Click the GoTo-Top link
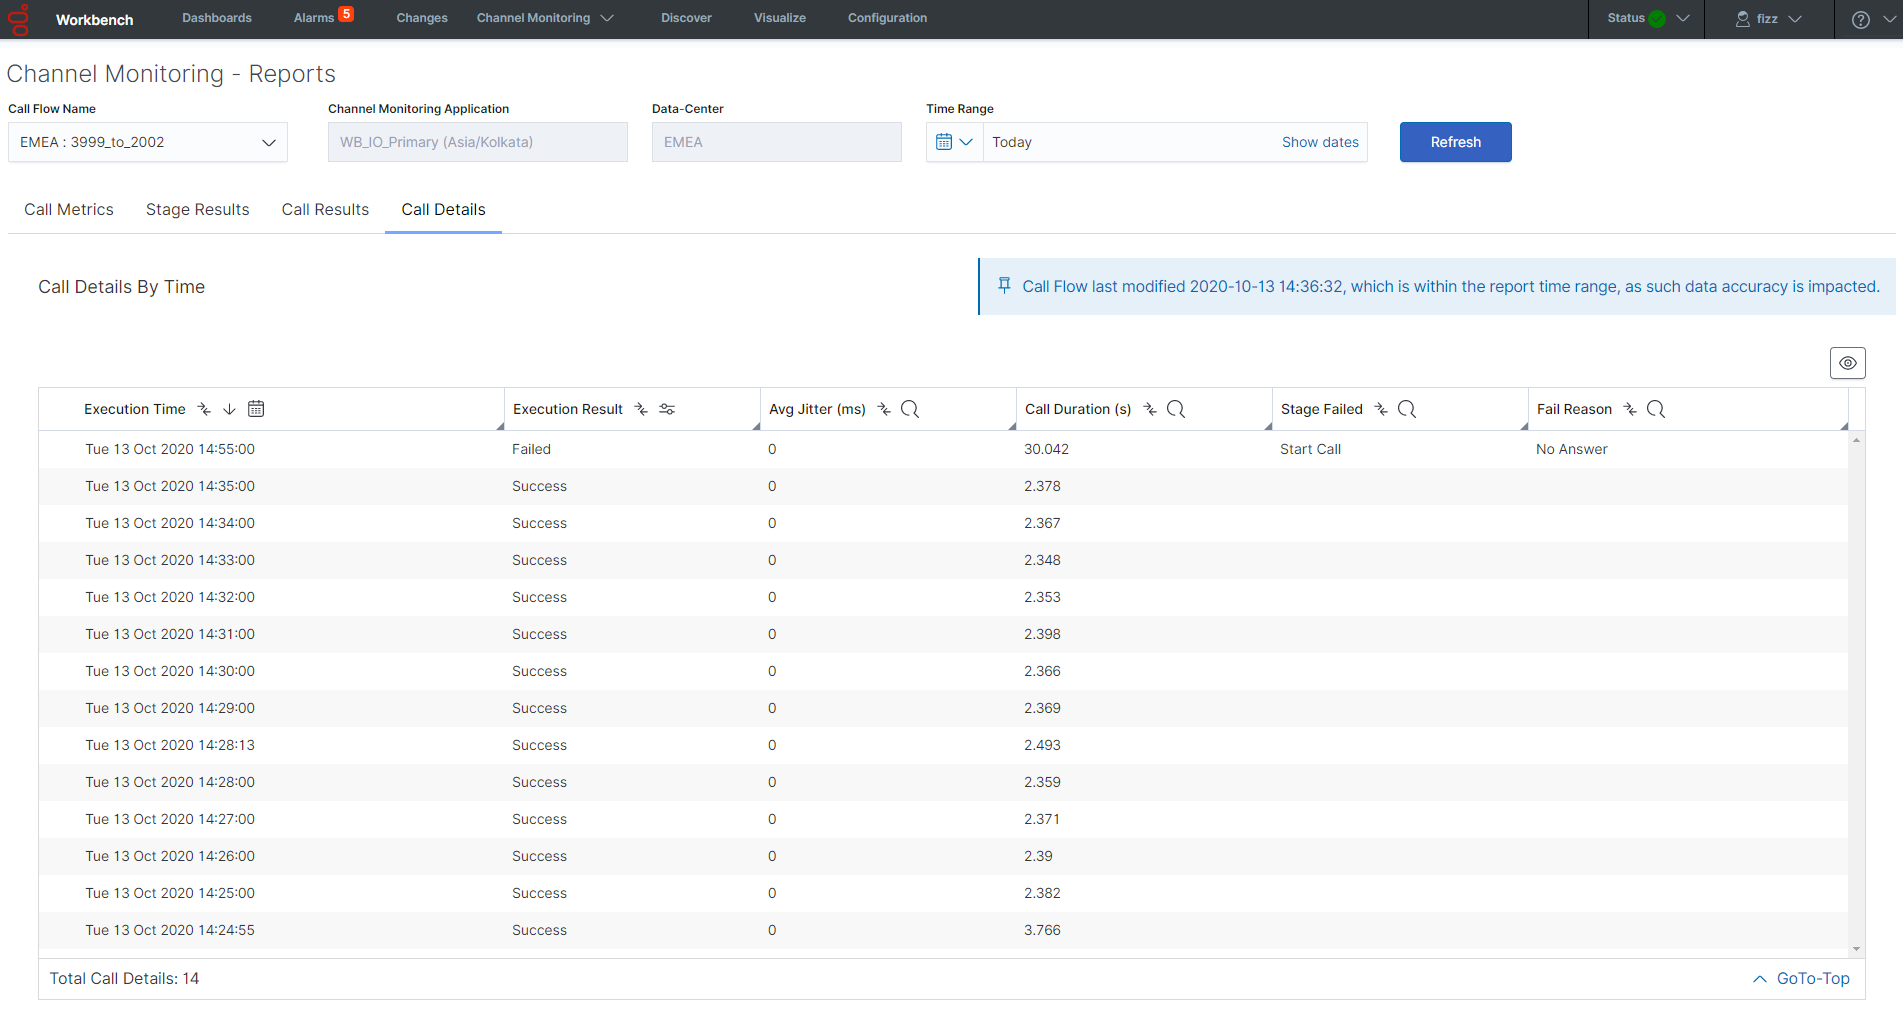 tap(1801, 979)
